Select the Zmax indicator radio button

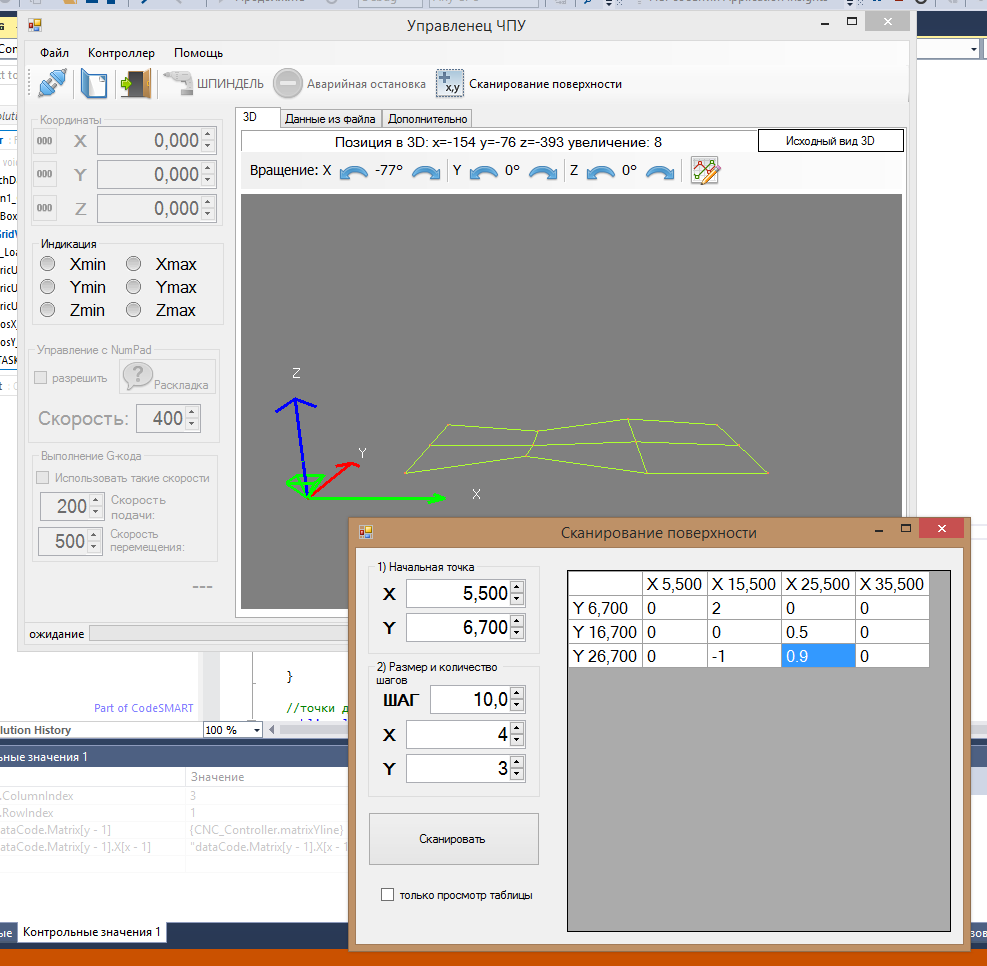click(133, 310)
